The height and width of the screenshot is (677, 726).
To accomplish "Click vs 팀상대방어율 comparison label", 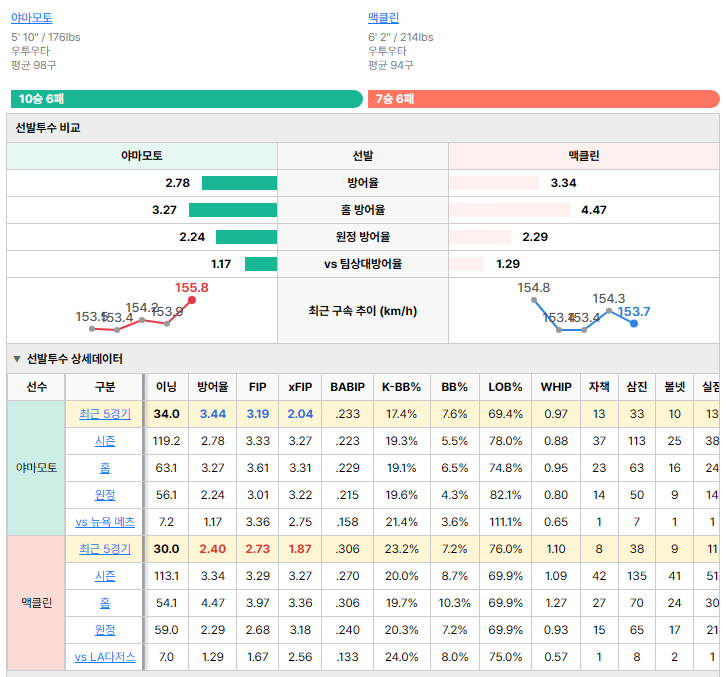I will click(x=363, y=264).
